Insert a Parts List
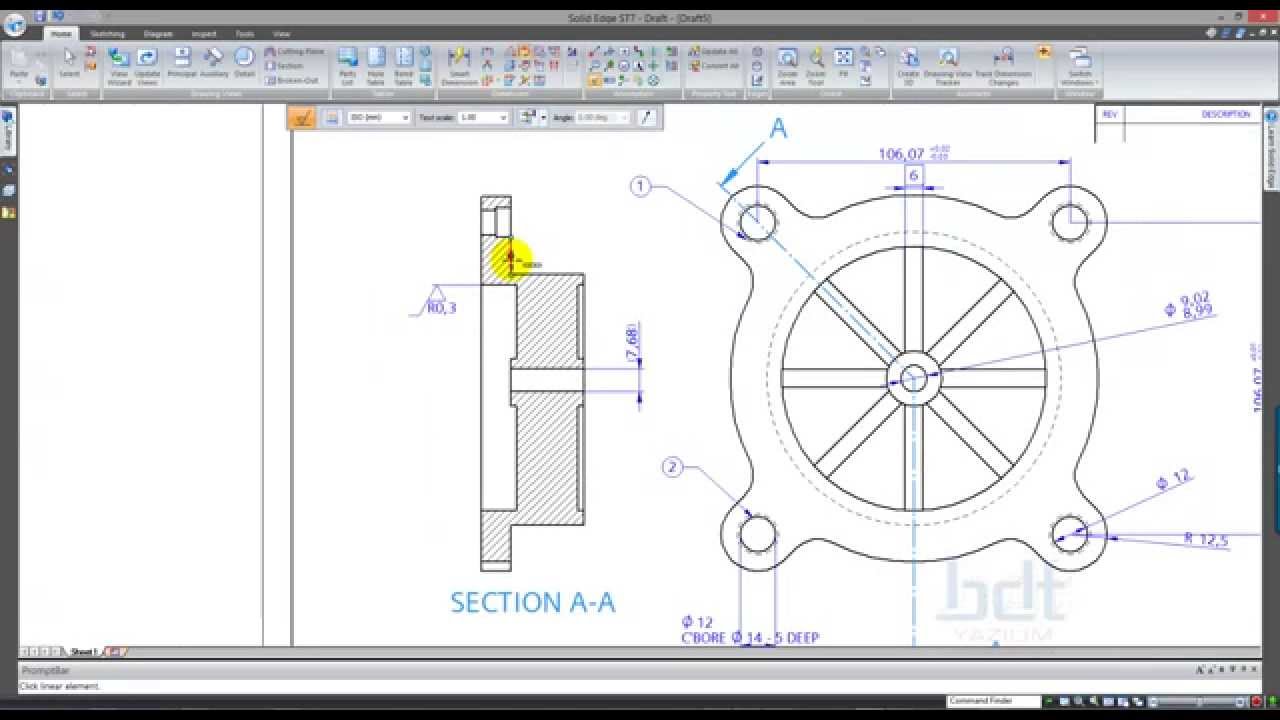Viewport: 1280px width, 720px height. click(348, 66)
